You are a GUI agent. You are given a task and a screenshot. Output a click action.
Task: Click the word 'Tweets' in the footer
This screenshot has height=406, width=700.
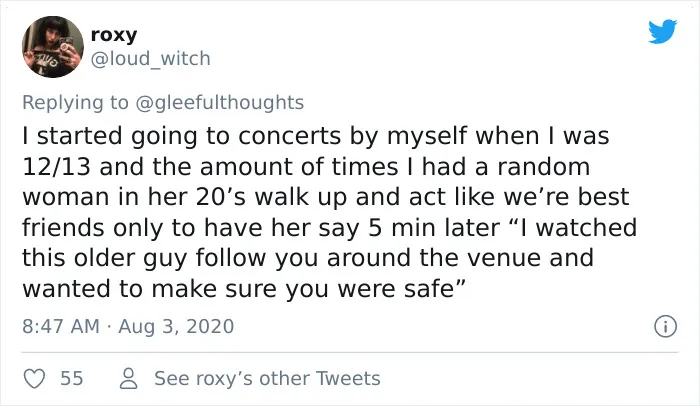(348, 378)
